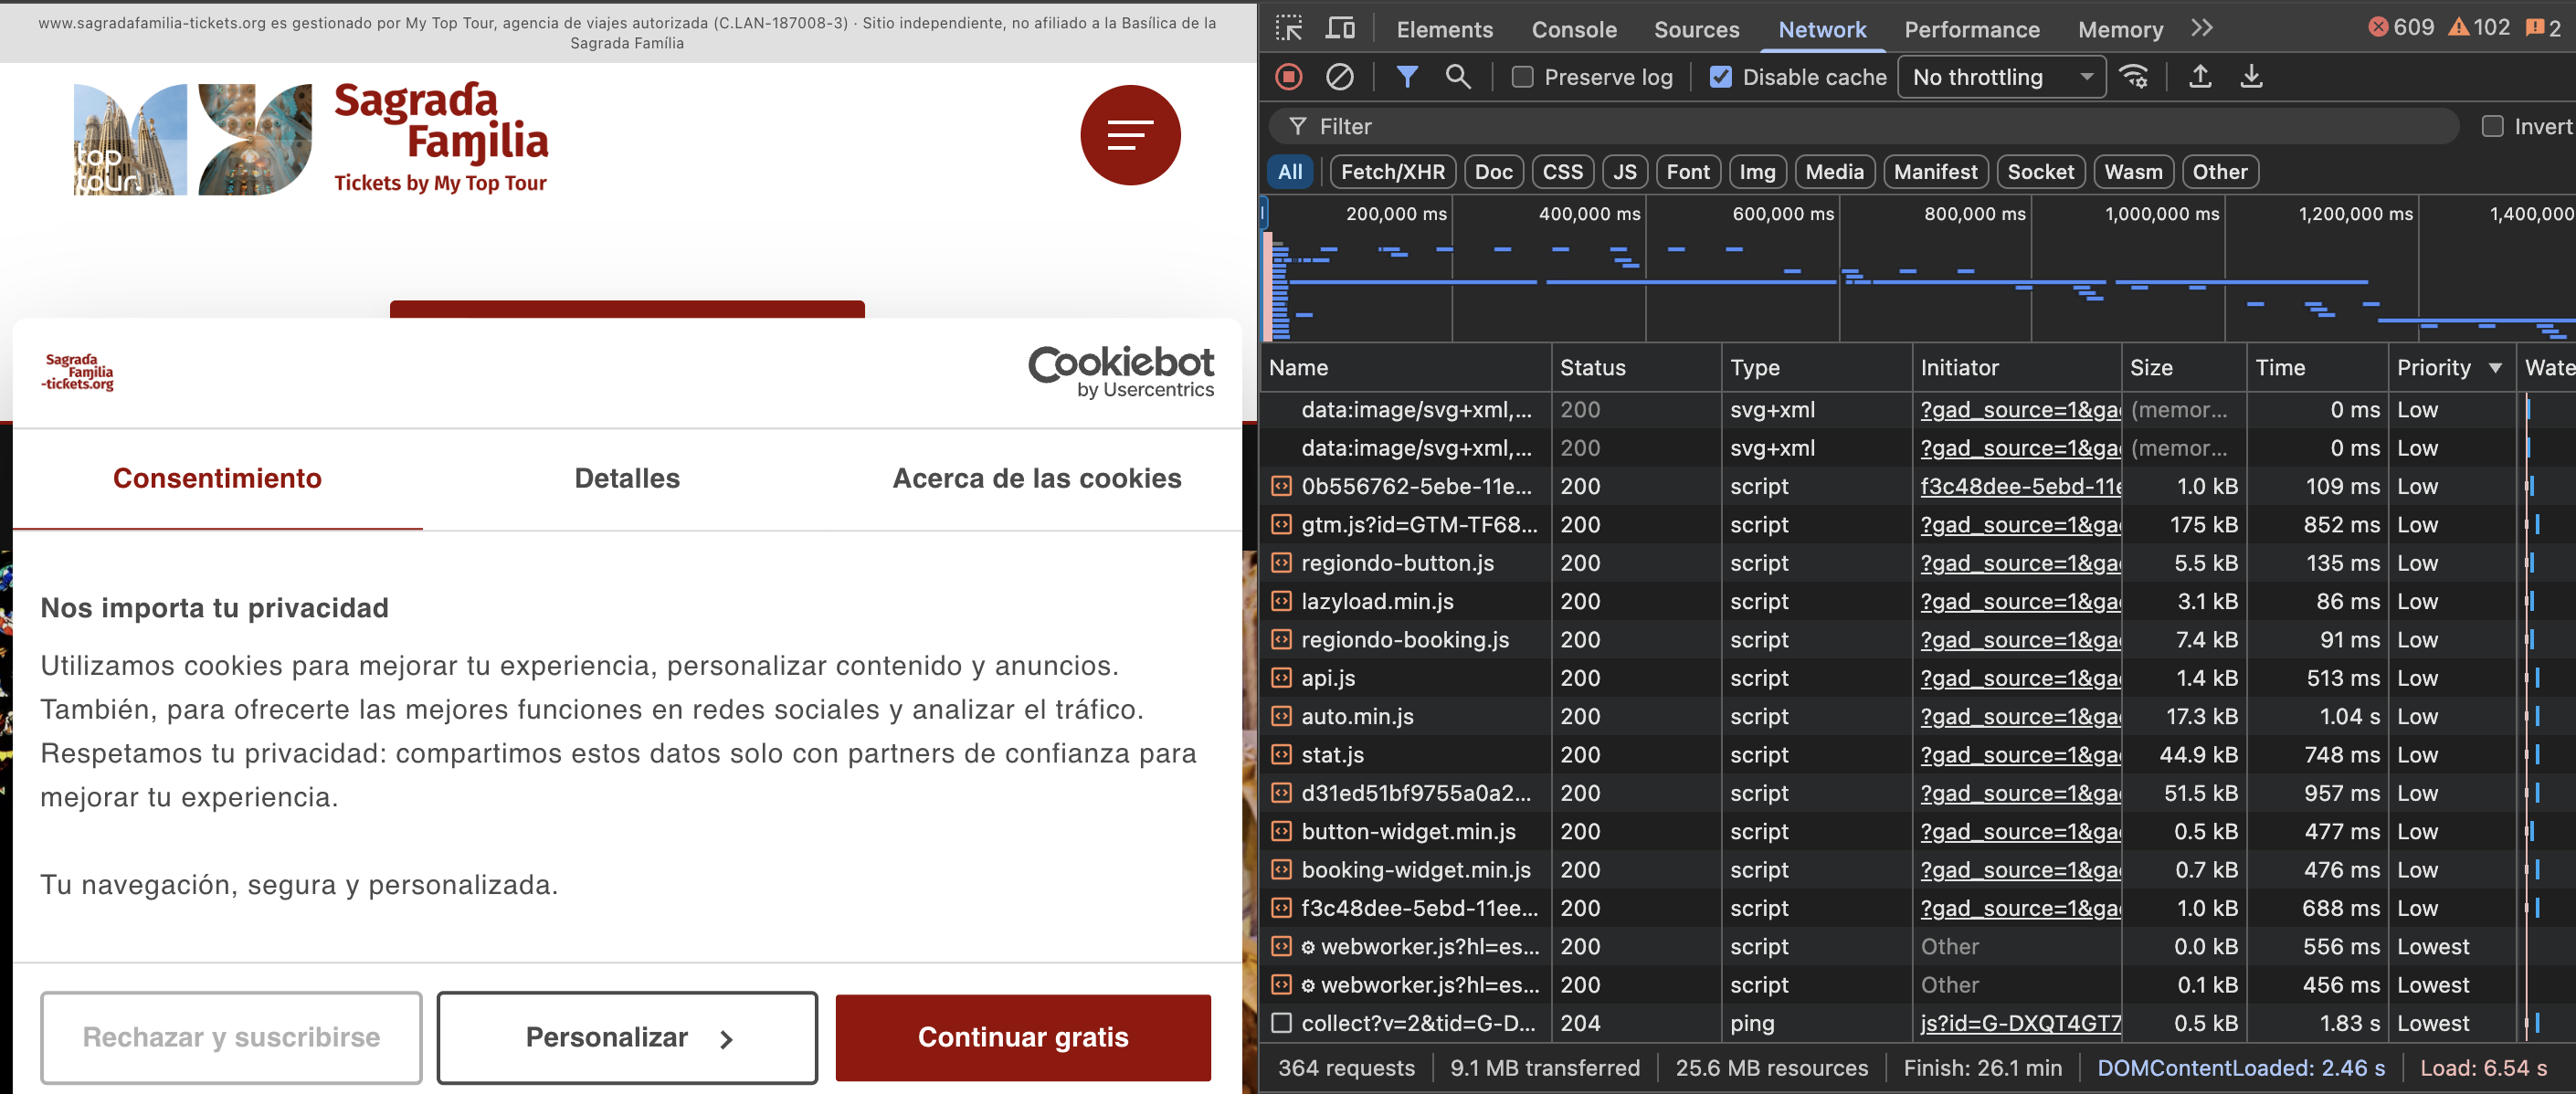Check the Invert filter checkbox
This screenshot has height=1094, width=2576.
click(2492, 126)
